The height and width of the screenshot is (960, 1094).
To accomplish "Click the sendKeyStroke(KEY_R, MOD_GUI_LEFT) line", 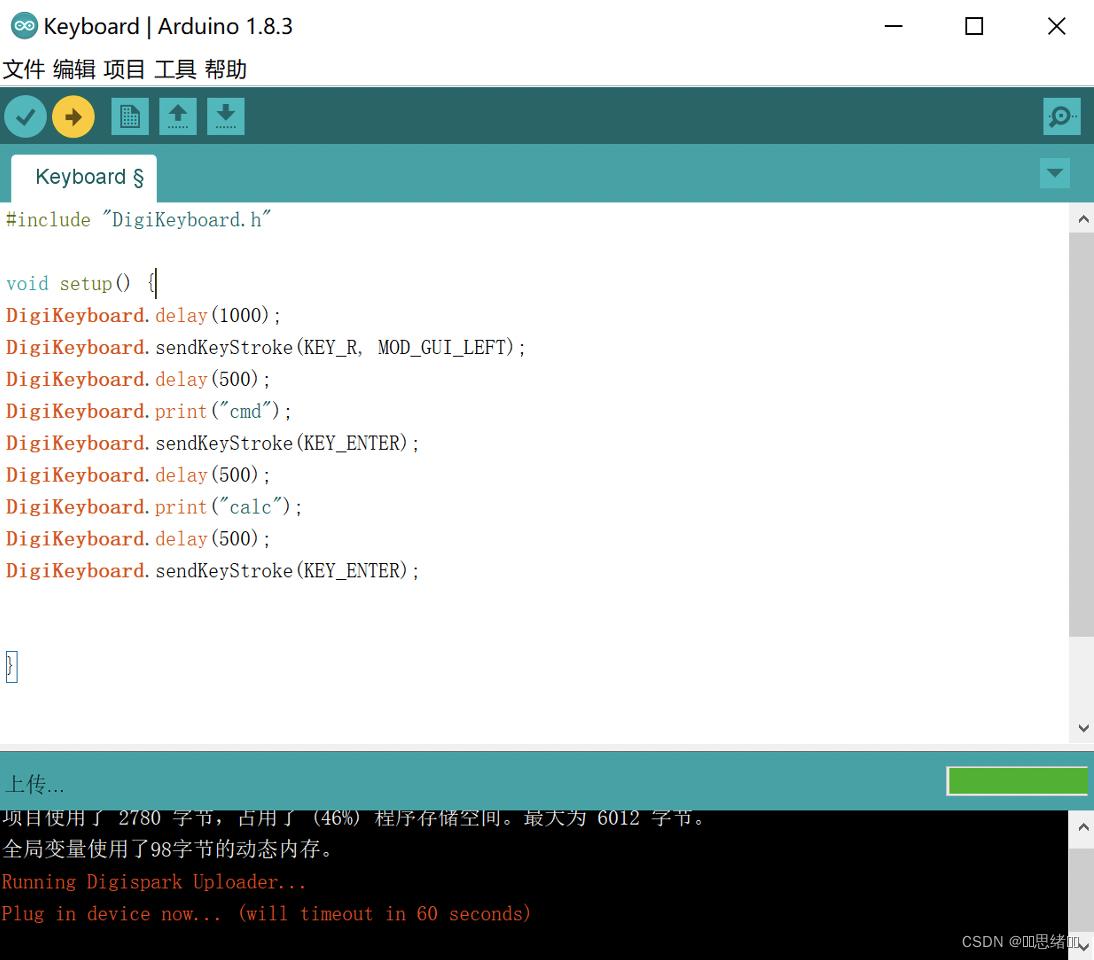I will pos(265,347).
